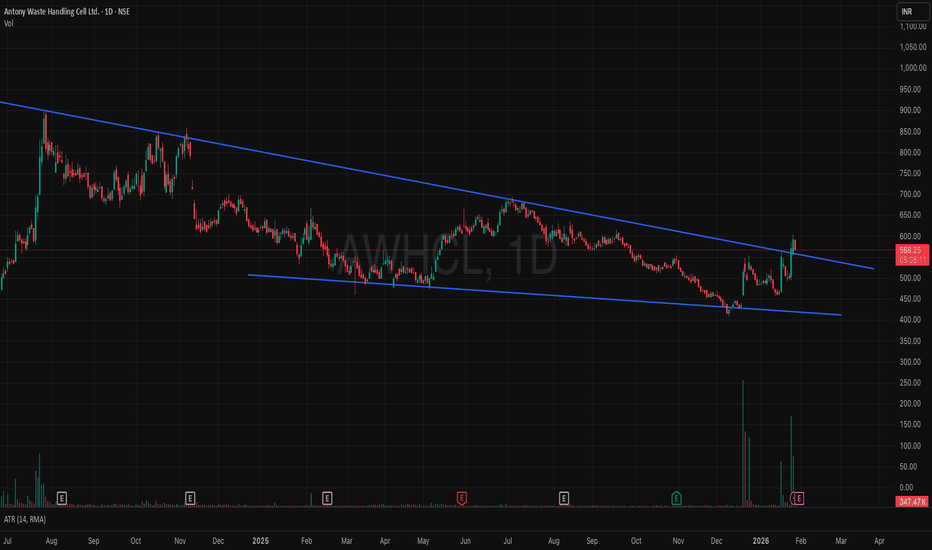
Task: Click the red horizontal current price line
Action: pyautogui.click(x=446, y=250)
